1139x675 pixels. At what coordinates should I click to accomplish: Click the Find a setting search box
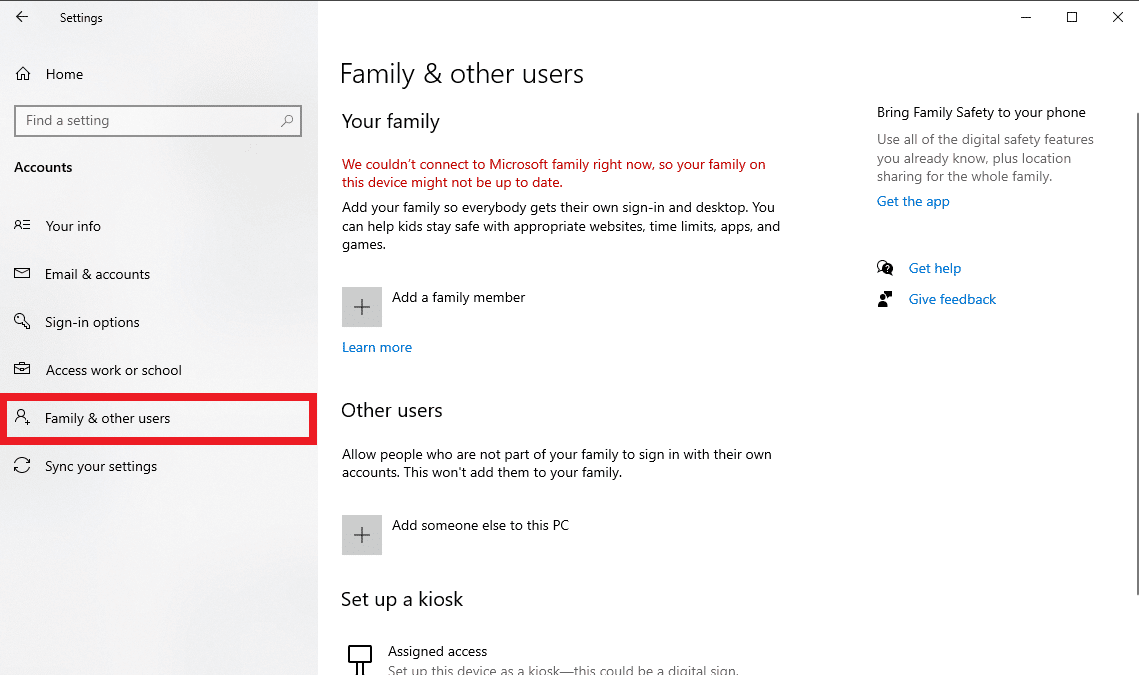point(150,121)
